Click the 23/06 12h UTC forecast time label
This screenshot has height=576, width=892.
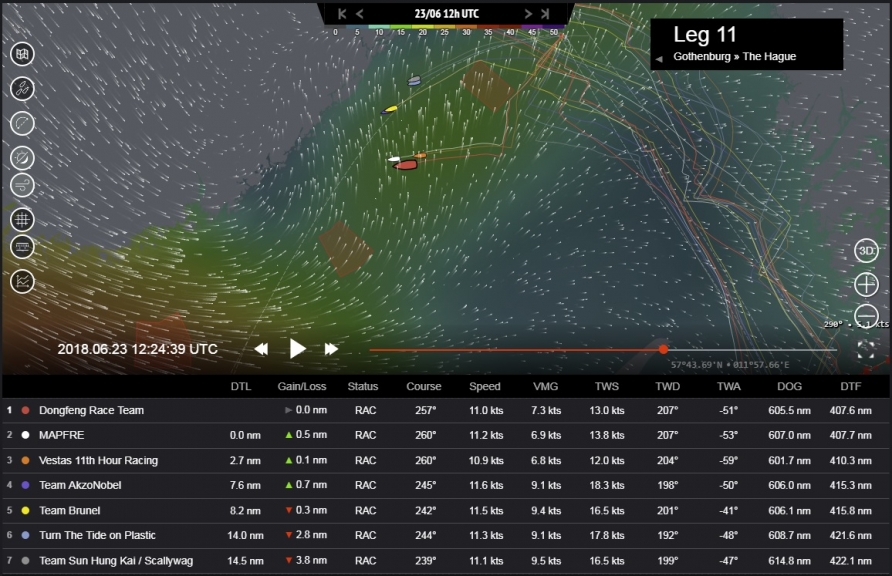pos(447,14)
